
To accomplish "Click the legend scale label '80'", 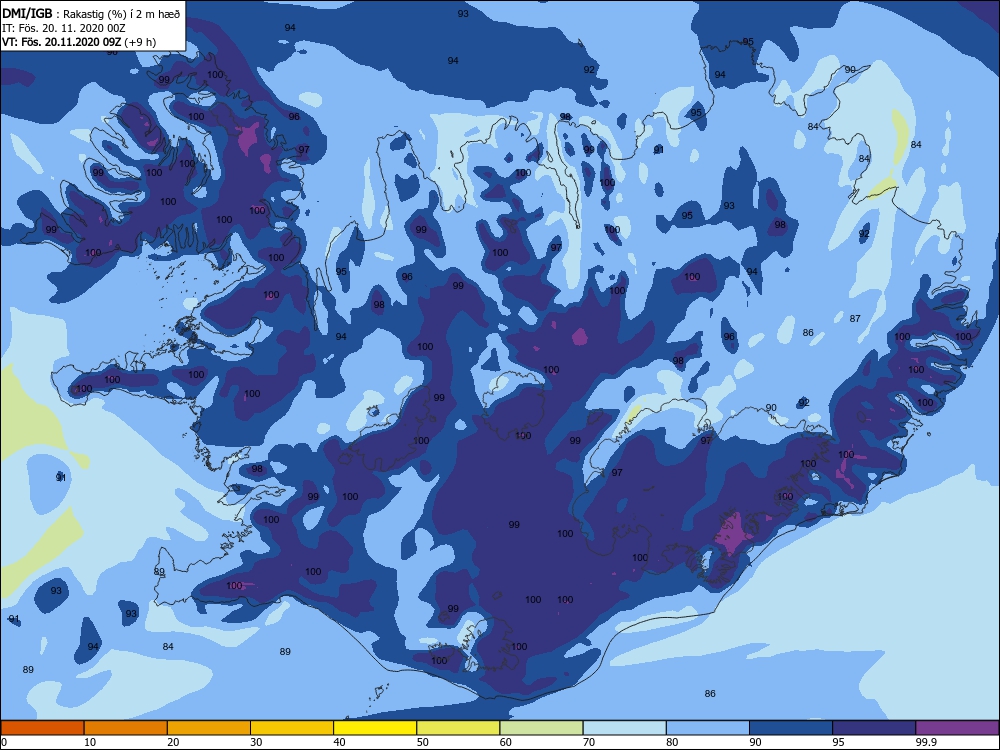I will pos(672,742).
